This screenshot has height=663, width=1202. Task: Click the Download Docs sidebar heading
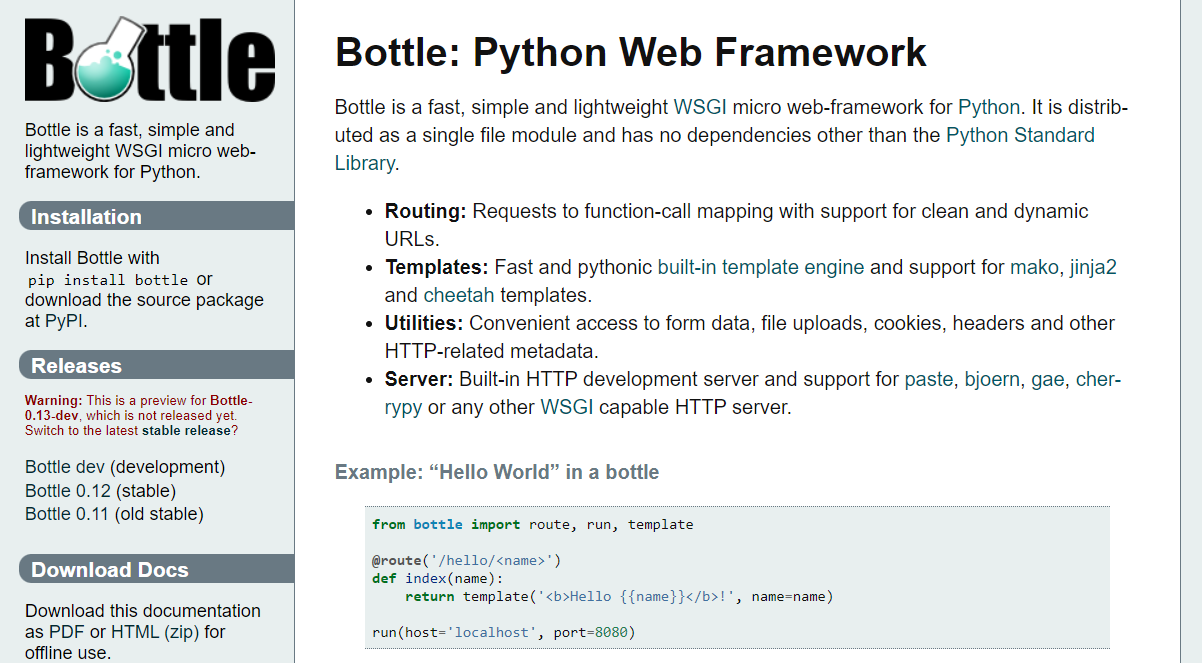tap(157, 570)
